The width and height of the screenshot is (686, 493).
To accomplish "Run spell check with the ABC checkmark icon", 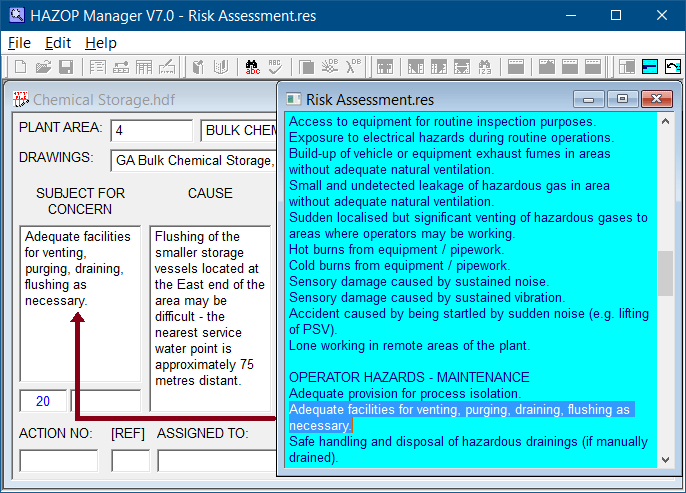I will 275,67.
